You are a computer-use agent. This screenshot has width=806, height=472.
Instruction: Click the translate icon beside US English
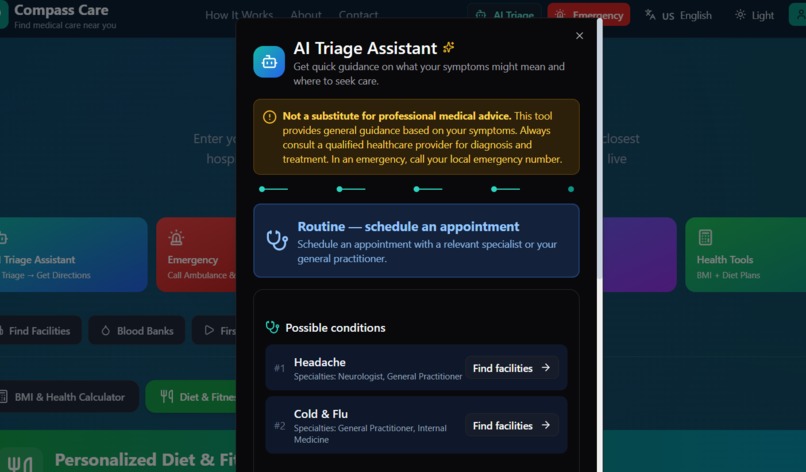tap(650, 15)
